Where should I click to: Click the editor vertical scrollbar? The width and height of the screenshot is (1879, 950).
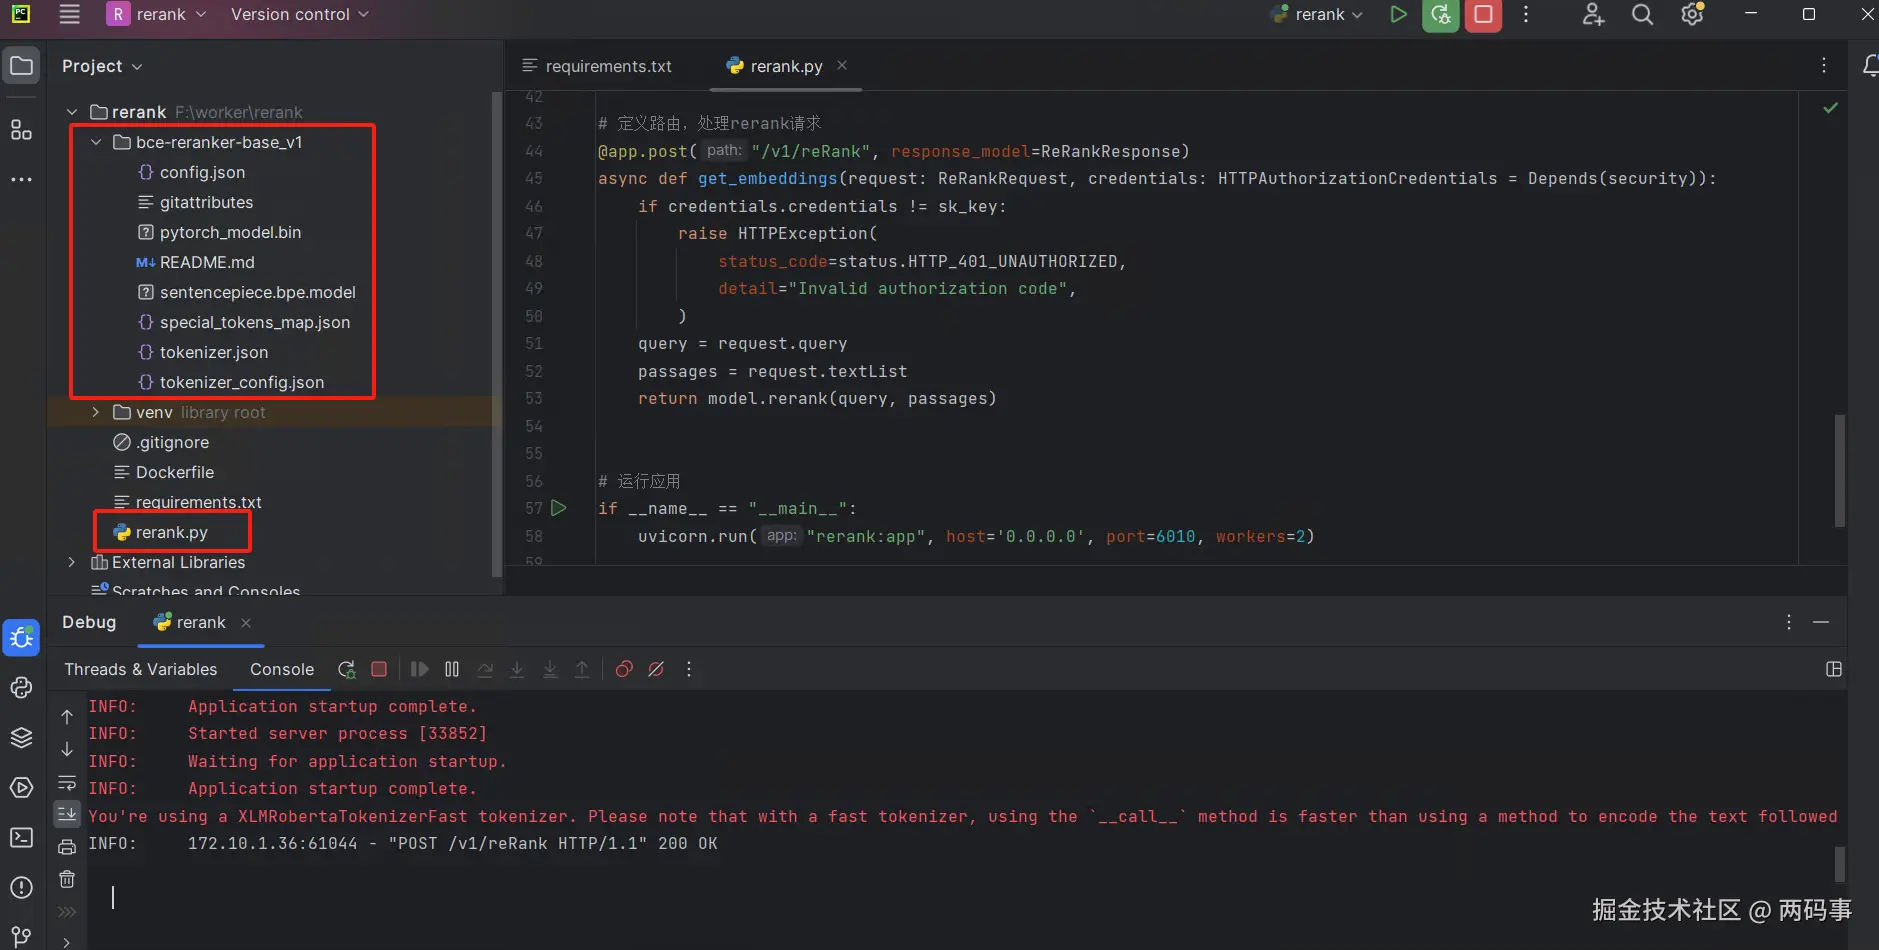tap(1840, 471)
